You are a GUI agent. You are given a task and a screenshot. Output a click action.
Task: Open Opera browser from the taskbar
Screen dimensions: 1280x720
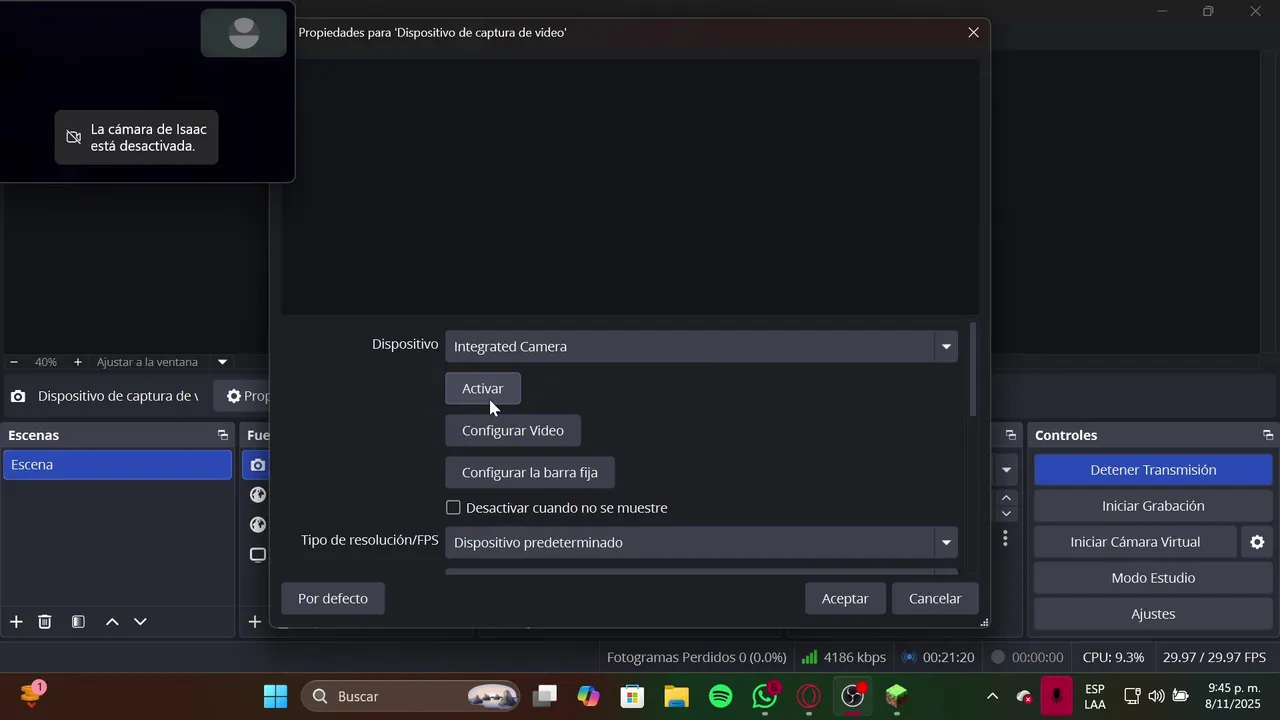click(x=809, y=696)
